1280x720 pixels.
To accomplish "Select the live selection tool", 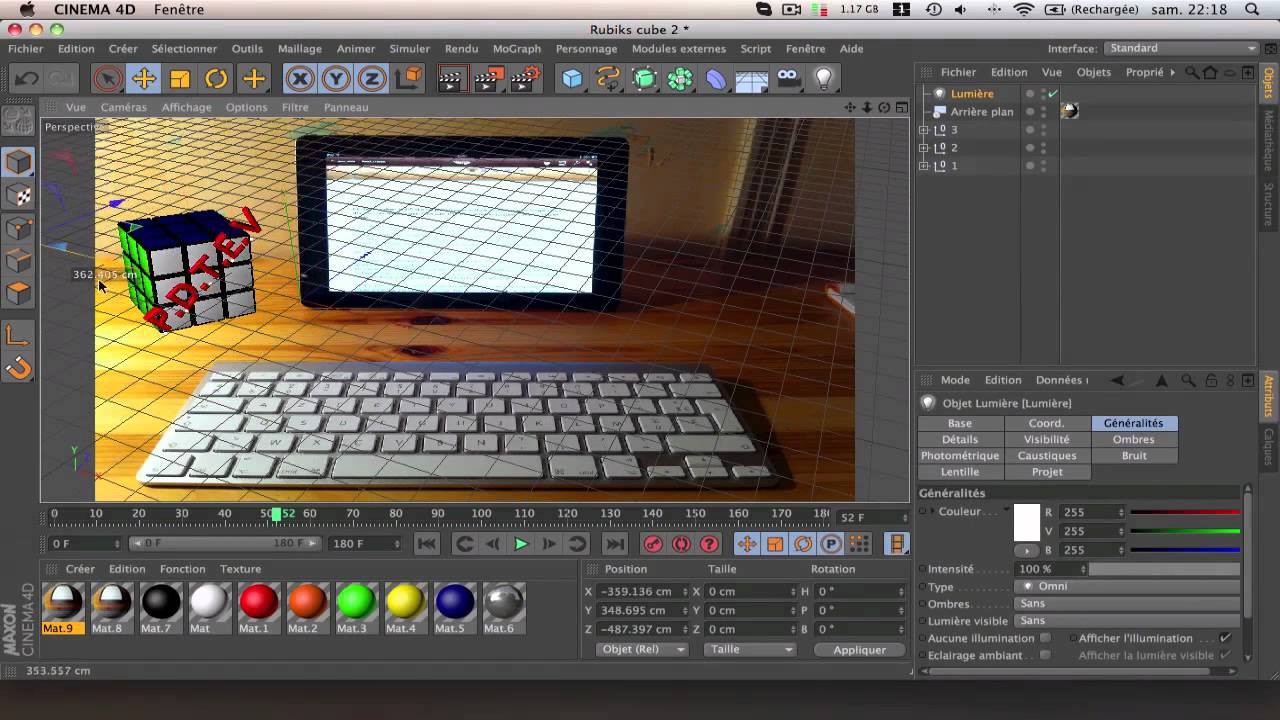I will (108, 78).
